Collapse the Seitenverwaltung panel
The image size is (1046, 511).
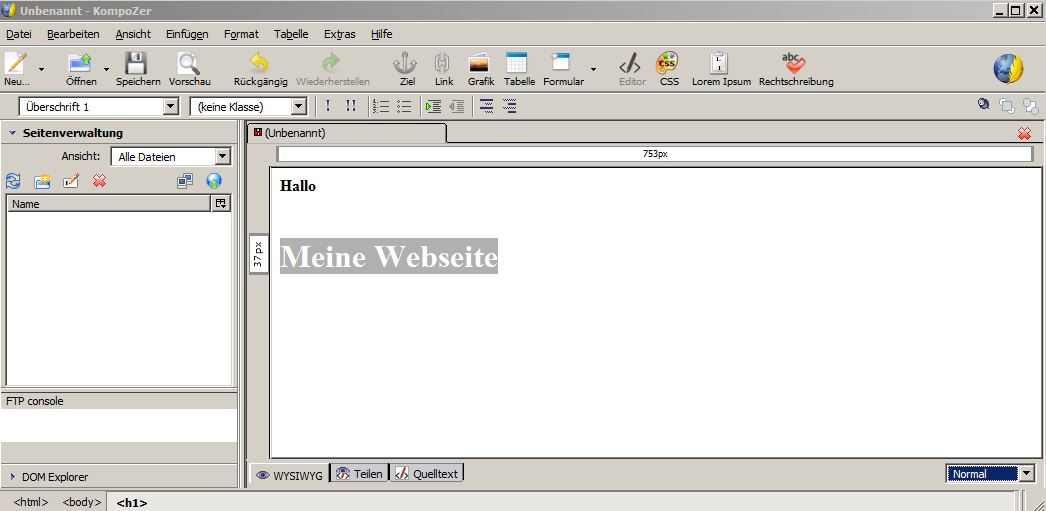click(12, 133)
